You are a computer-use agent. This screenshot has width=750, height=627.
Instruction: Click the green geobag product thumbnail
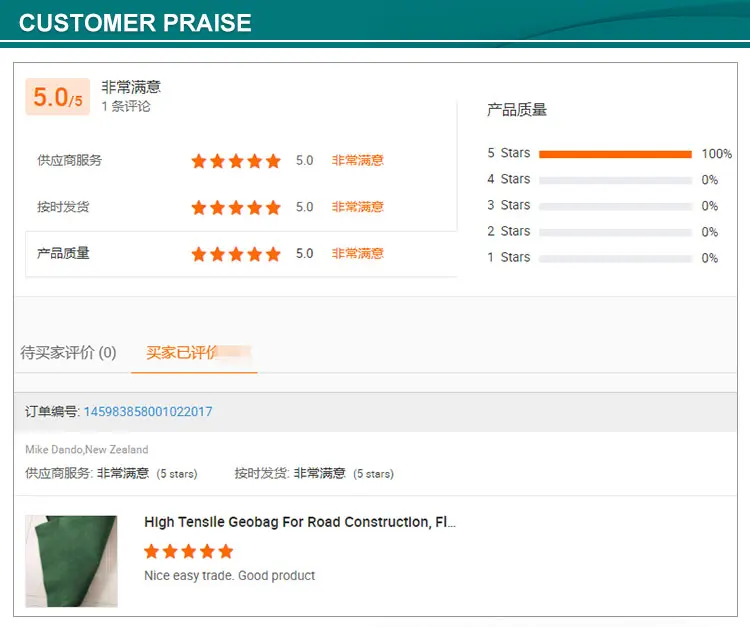(71, 561)
